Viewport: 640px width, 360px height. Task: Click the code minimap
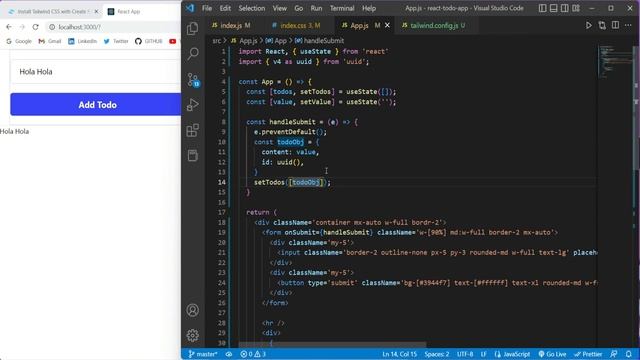616,63
